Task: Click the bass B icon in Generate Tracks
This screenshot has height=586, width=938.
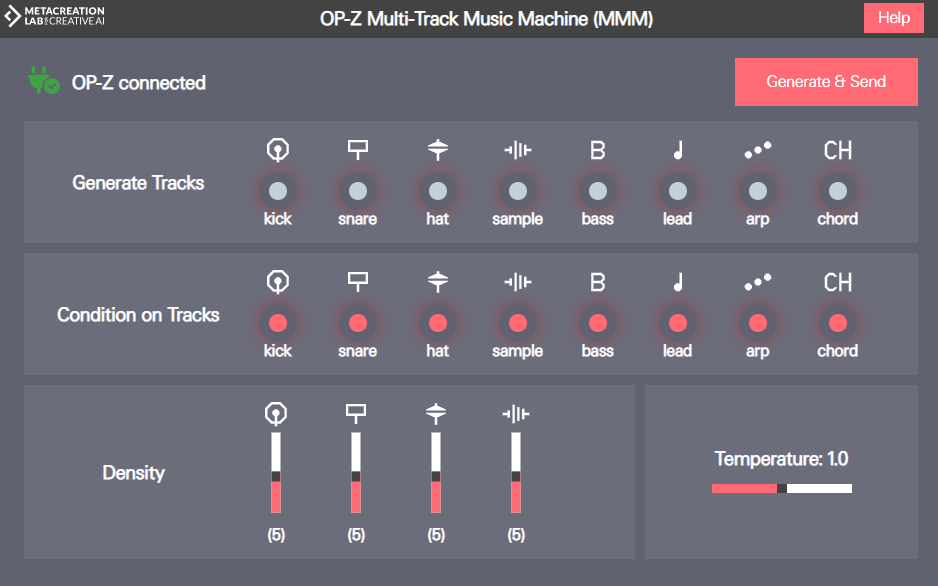Action: [598, 150]
